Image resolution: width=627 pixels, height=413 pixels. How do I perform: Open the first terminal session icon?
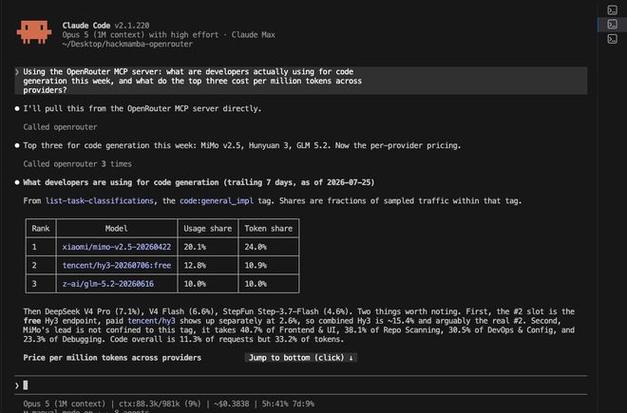pyautogui.click(x=612, y=10)
